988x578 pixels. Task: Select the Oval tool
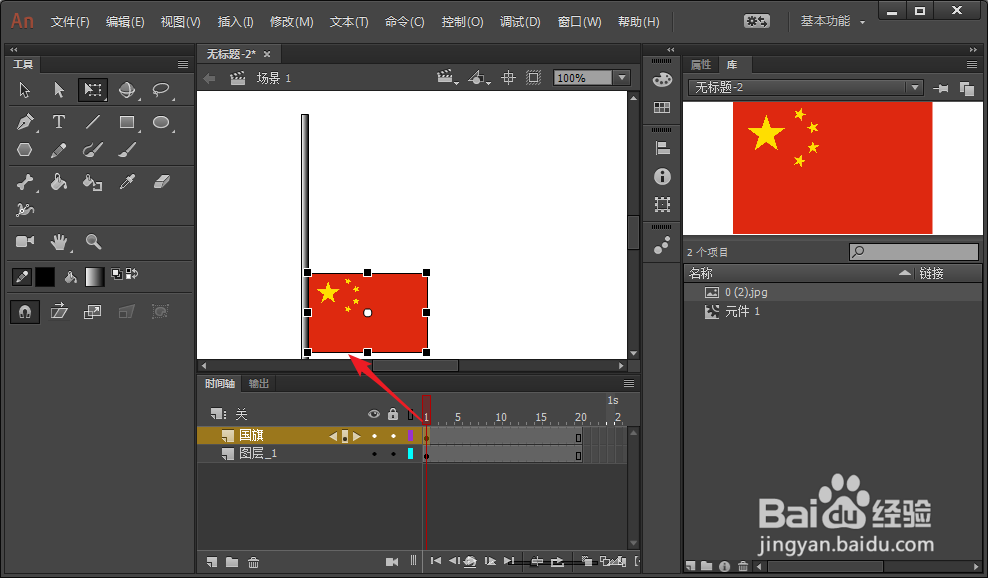pos(161,122)
